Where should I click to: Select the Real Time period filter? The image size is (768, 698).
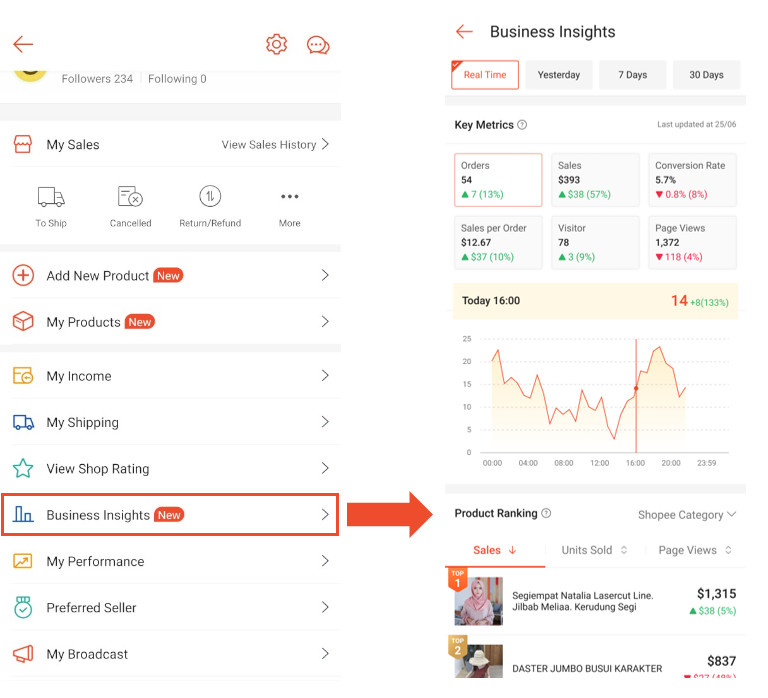point(485,75)
